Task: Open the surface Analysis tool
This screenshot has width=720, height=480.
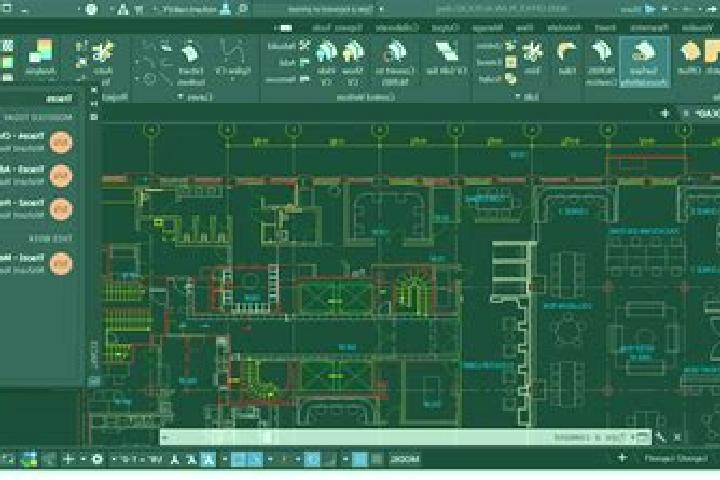Action: (41, 58)
